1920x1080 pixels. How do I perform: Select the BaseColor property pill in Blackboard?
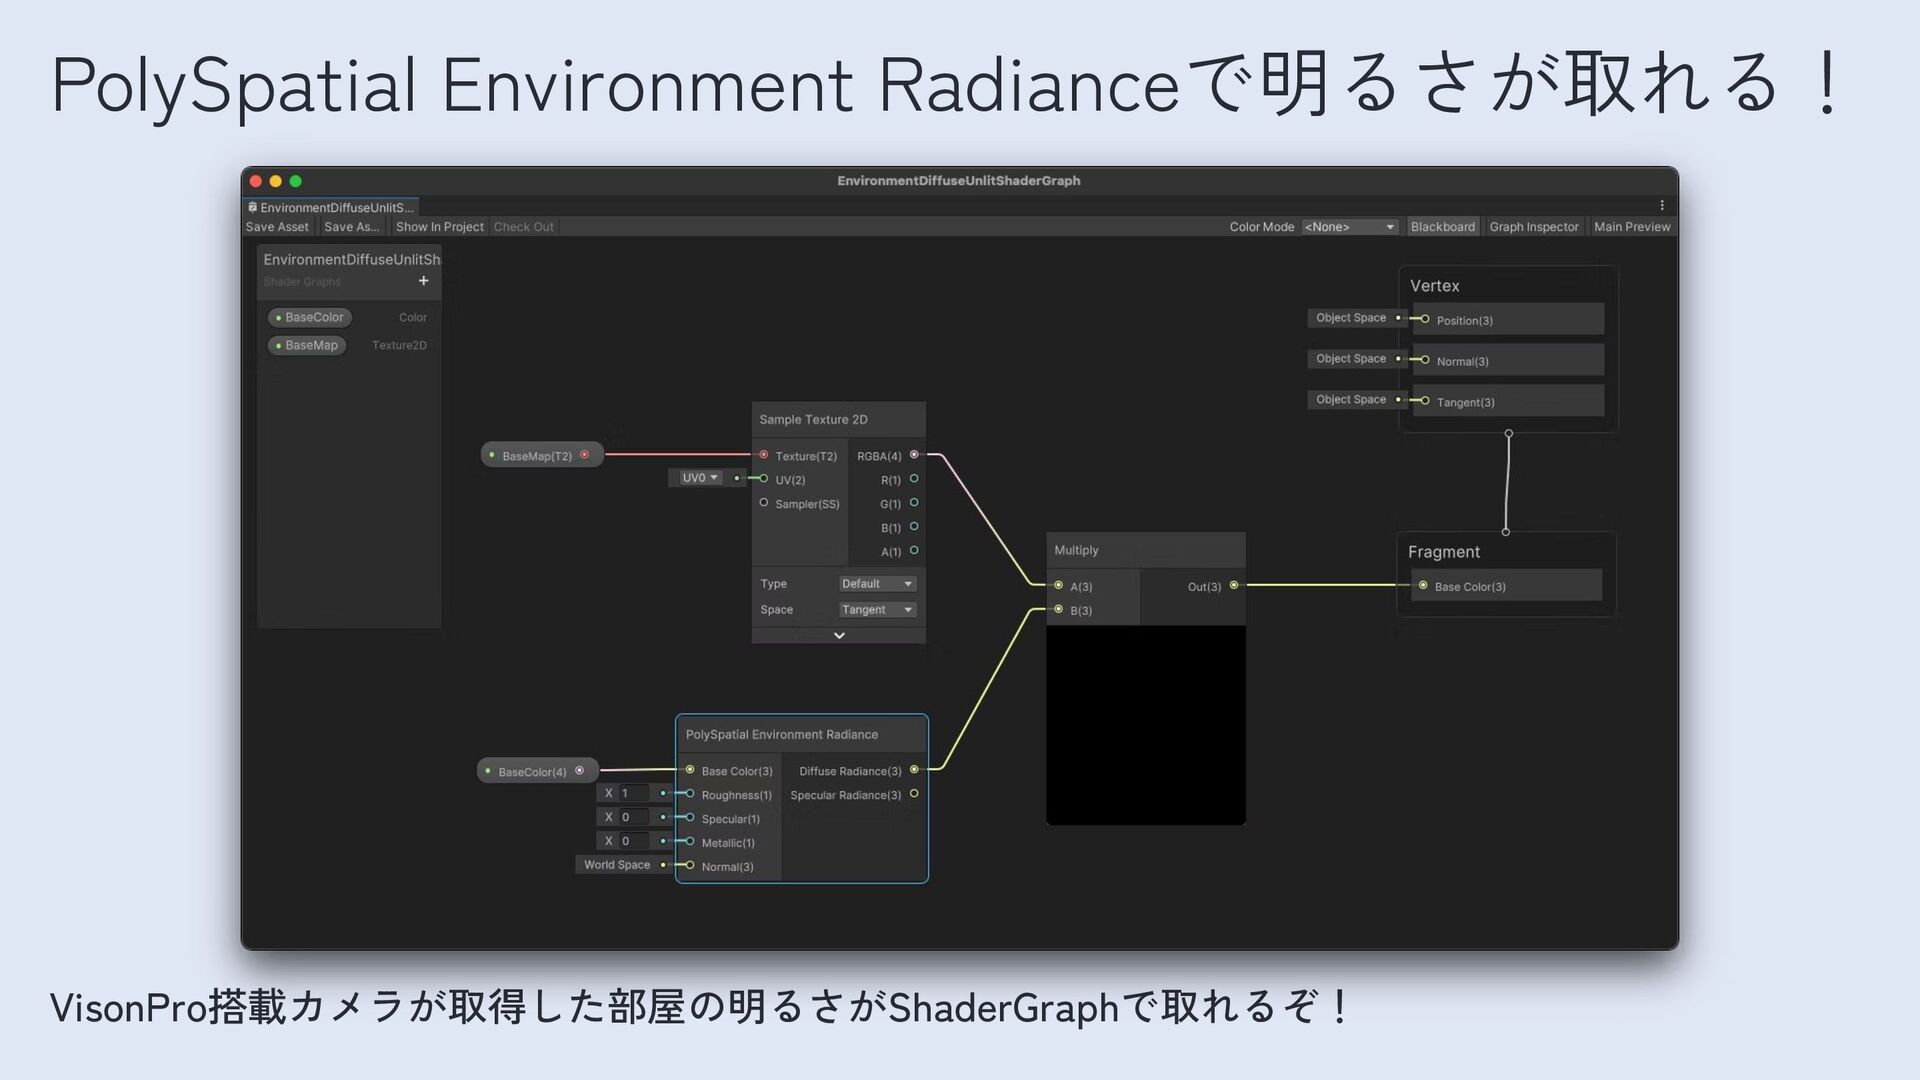(311, 317)
